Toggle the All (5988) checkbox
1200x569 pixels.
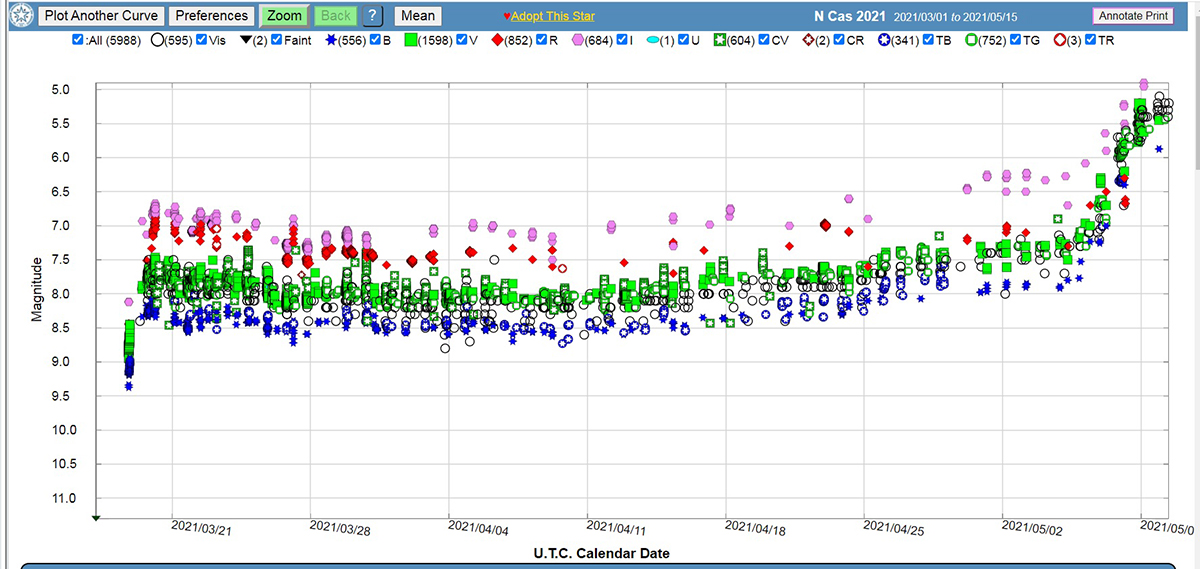tap(79, 41)
